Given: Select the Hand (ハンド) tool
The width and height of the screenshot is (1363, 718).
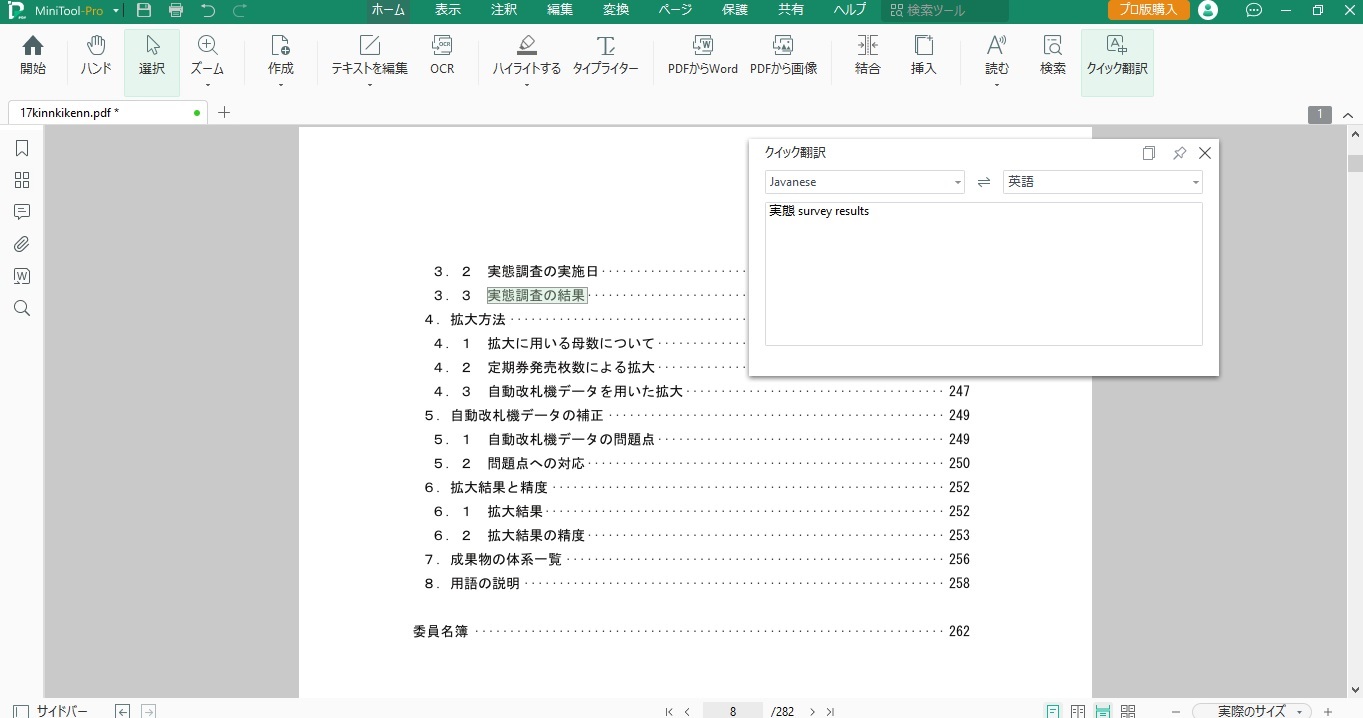Looking at the screenshot, I should click(96, 55).
